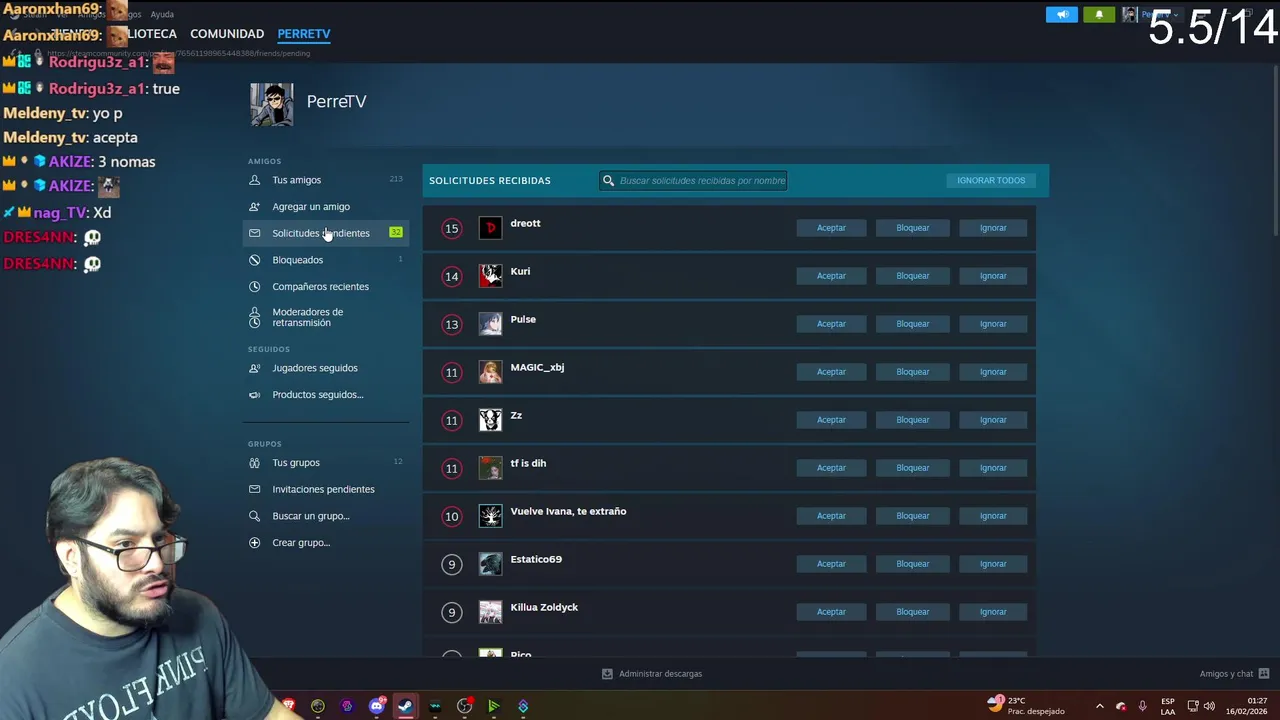Click the magnifier icon in requests search
This screenshot has width=1280, height=720.
608,181
